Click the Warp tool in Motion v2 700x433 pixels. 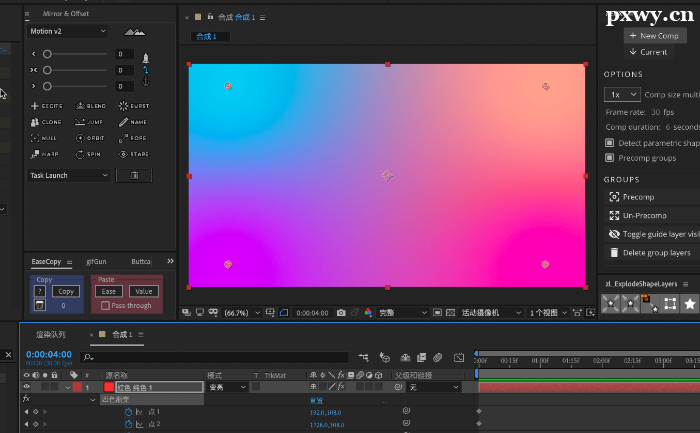point(44,154)
